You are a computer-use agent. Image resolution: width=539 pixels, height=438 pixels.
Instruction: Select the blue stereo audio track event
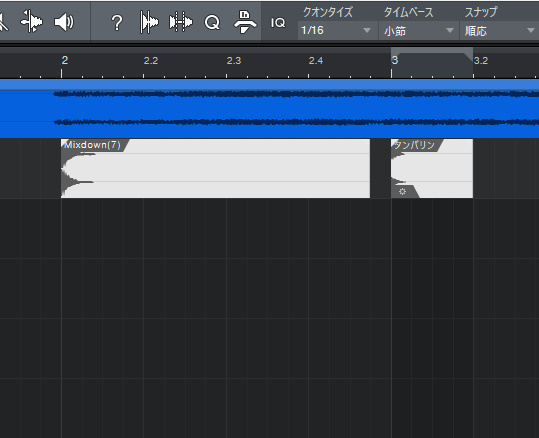coord(270,109)
